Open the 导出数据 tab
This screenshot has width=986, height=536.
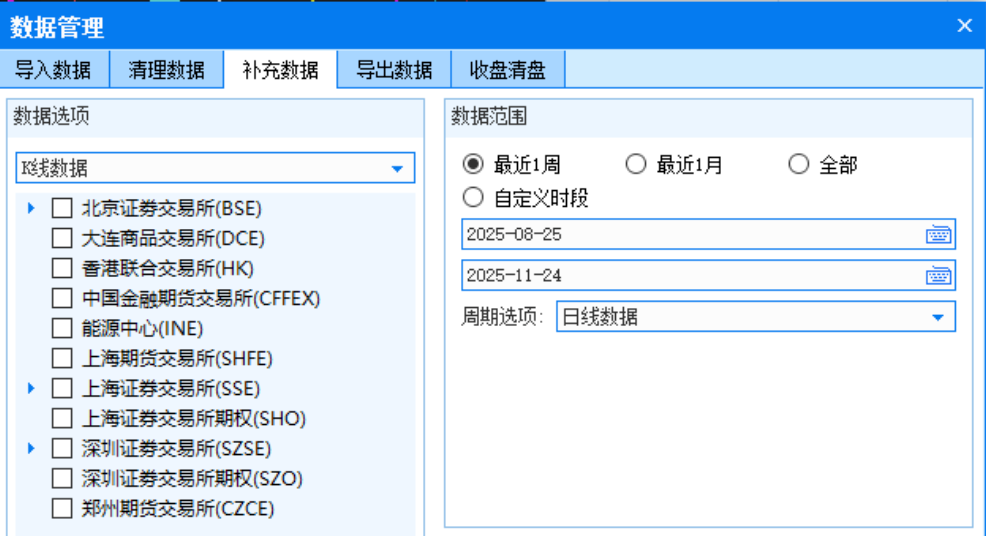394,70
